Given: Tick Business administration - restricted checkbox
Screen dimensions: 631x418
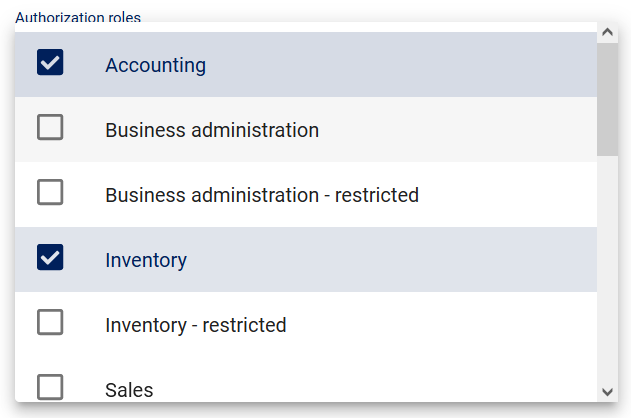Looking at the screenshot, I should tap(50, 192).
